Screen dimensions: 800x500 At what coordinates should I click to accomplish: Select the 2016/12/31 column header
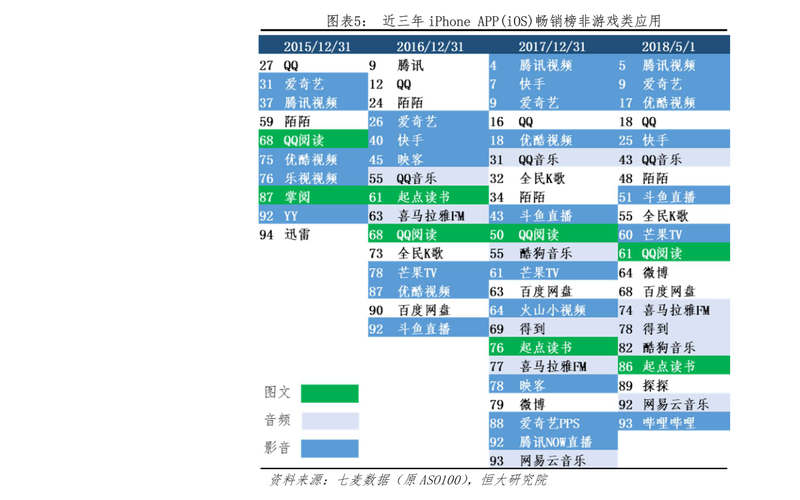click(x=430, y=46)
